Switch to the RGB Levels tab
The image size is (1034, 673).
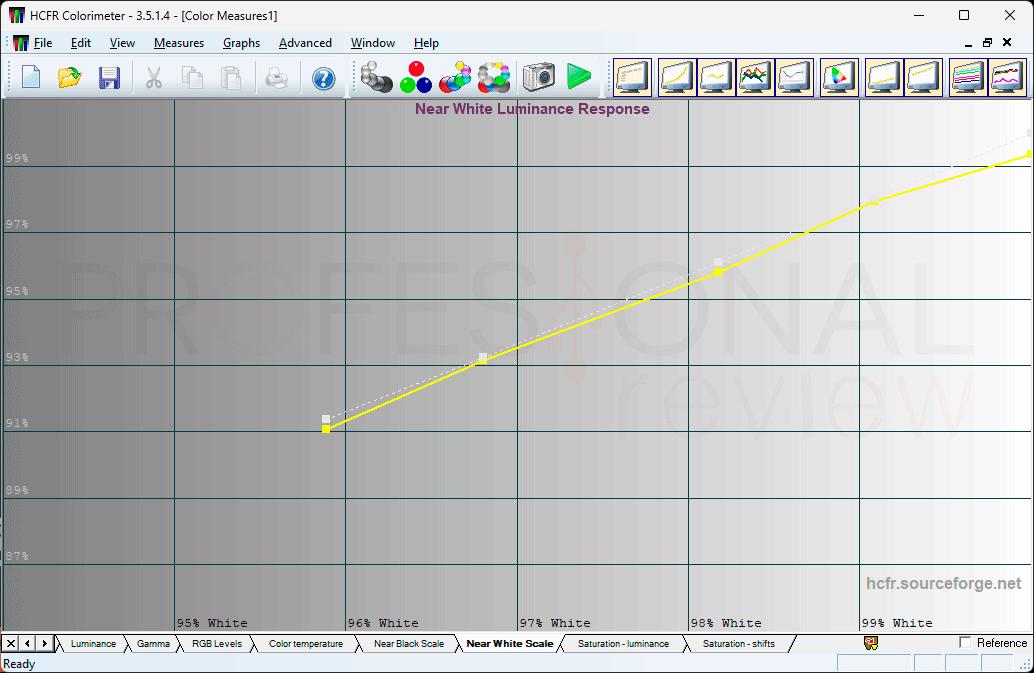click(x=217, y=644)
